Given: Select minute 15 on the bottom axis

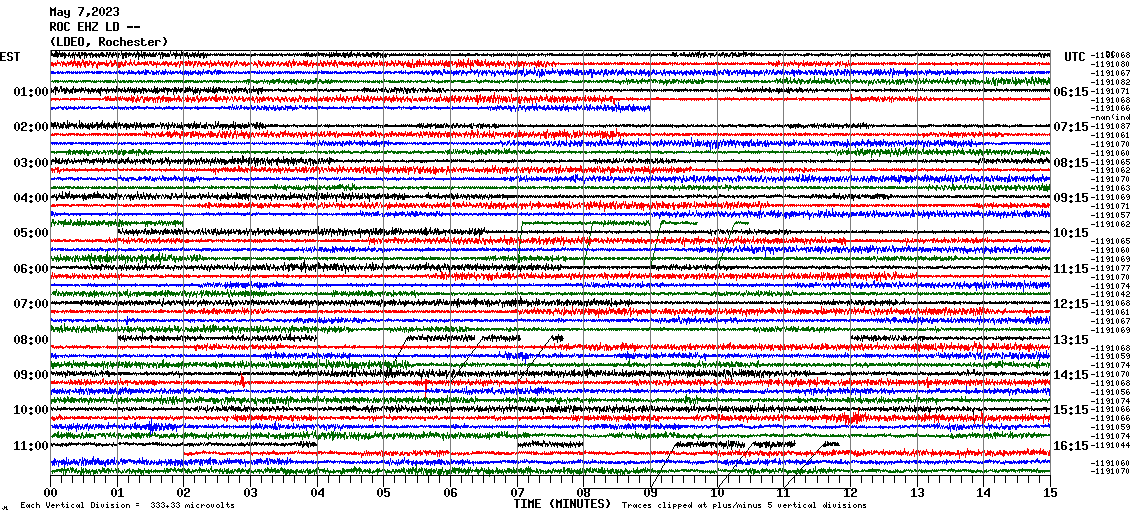Looking at the screenshot, I should click(1049, 493).
